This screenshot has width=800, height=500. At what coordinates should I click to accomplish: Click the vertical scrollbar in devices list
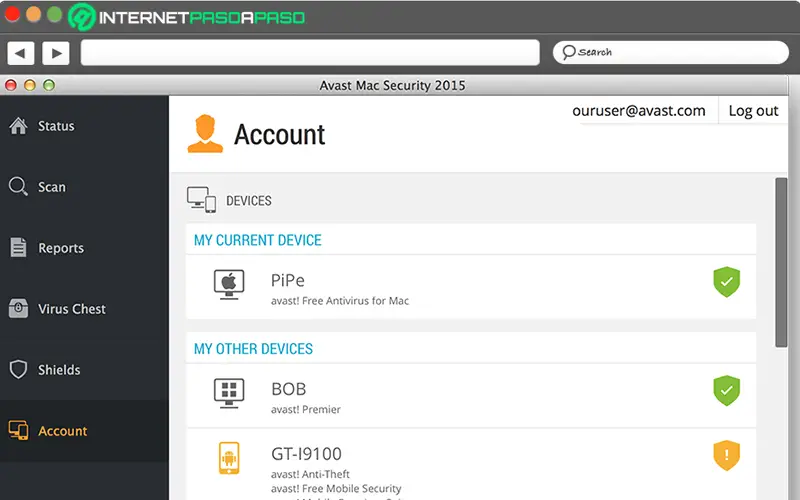(x=781, y=262)
